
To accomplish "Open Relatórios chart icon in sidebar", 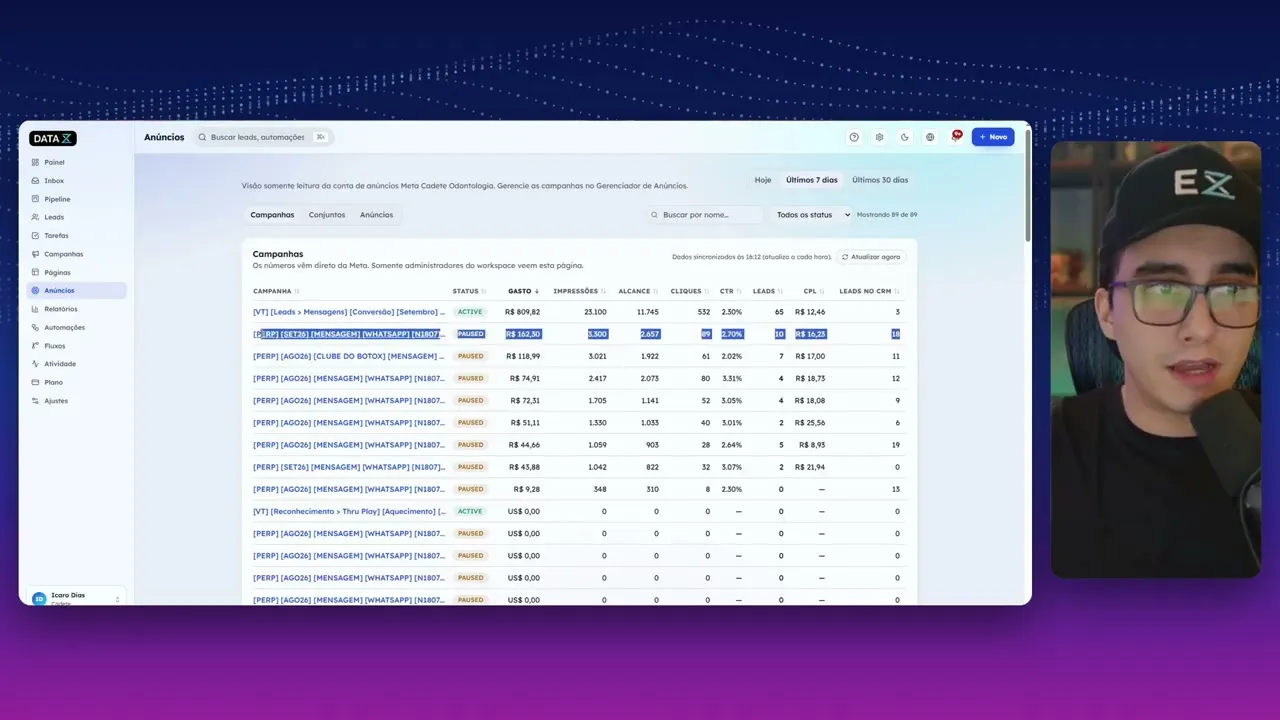I will 36,309.
